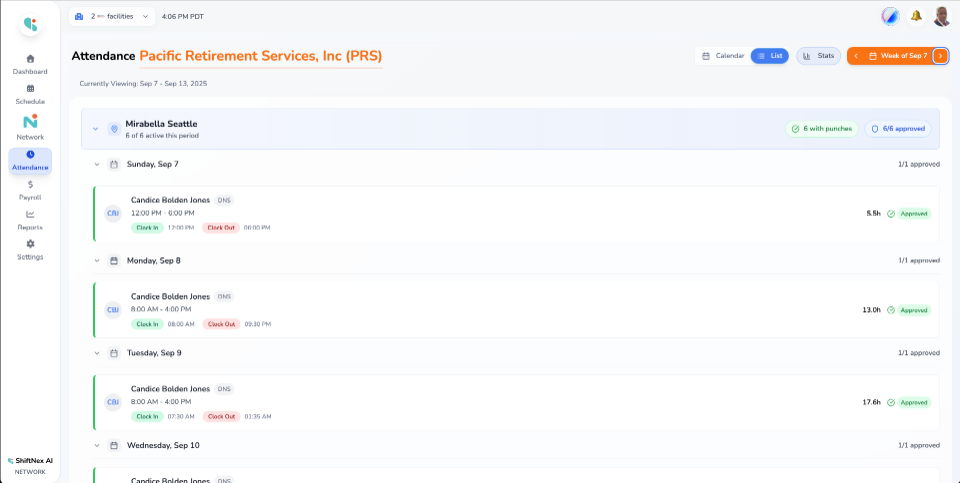
Task: Click the 6/6 approved badge
Action: click(x=898, y=129)
